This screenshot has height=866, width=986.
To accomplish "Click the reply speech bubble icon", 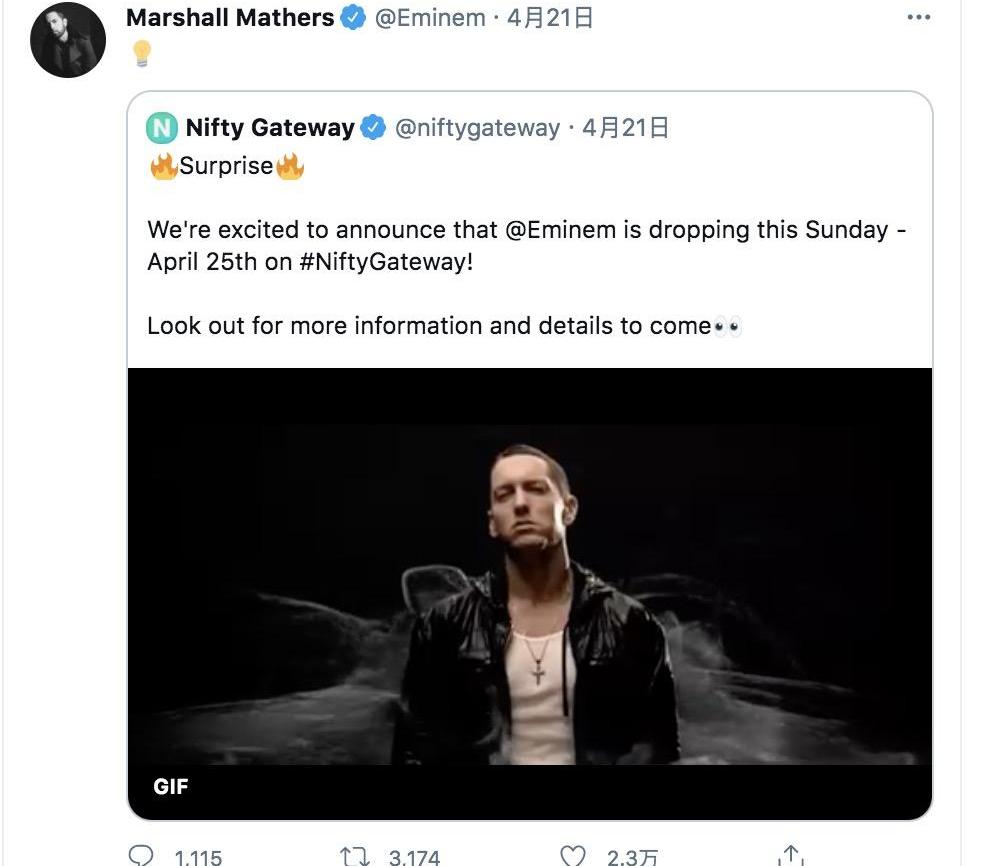I will [143, 856].
